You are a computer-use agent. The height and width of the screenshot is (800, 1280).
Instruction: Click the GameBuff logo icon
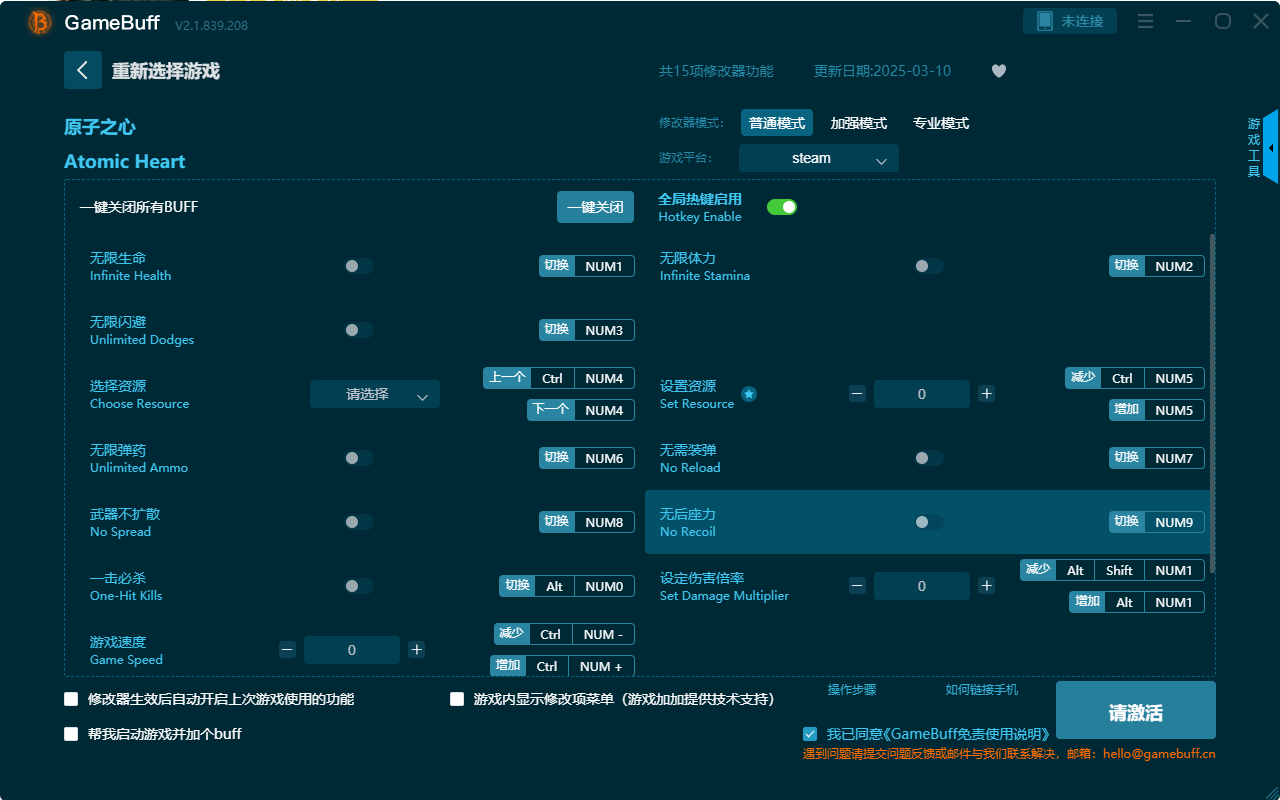tap(38, 22)
